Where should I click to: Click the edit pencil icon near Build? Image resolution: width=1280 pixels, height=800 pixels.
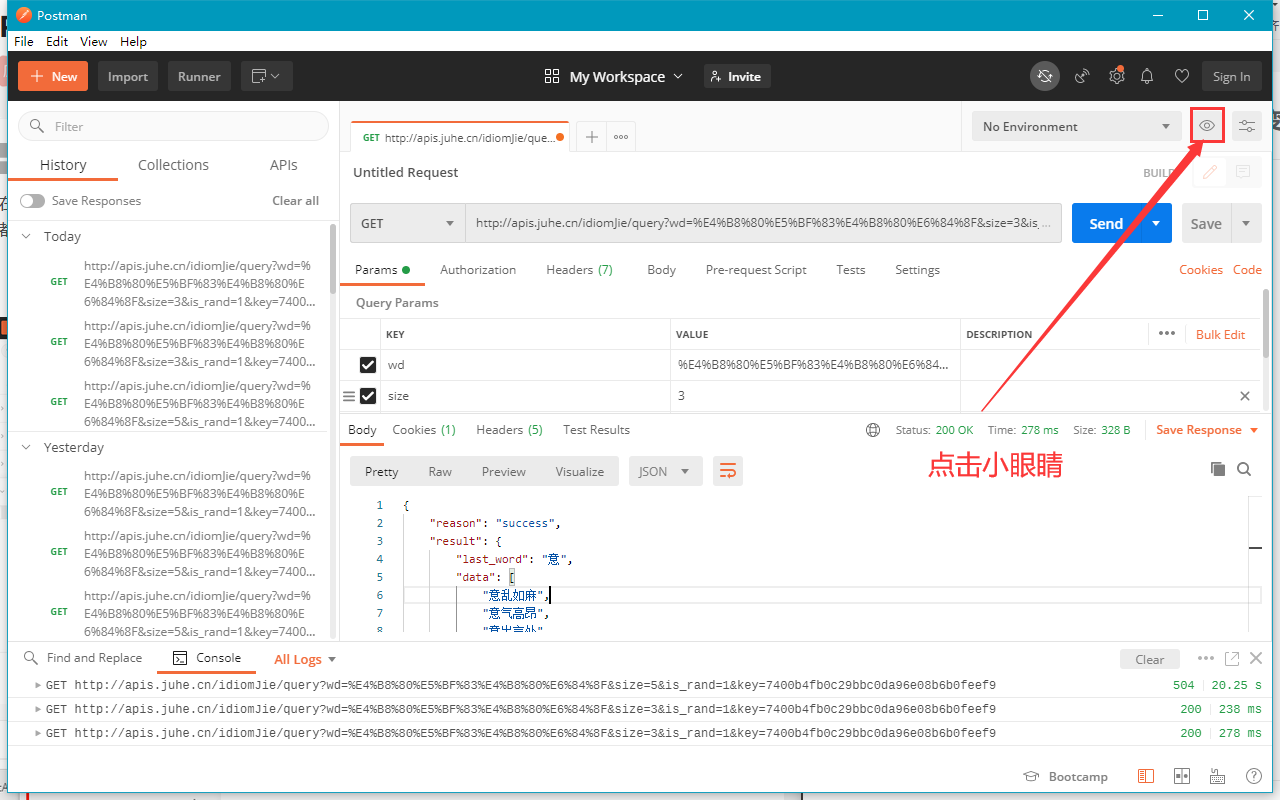pyautogui.click(x=1209, y=172)
